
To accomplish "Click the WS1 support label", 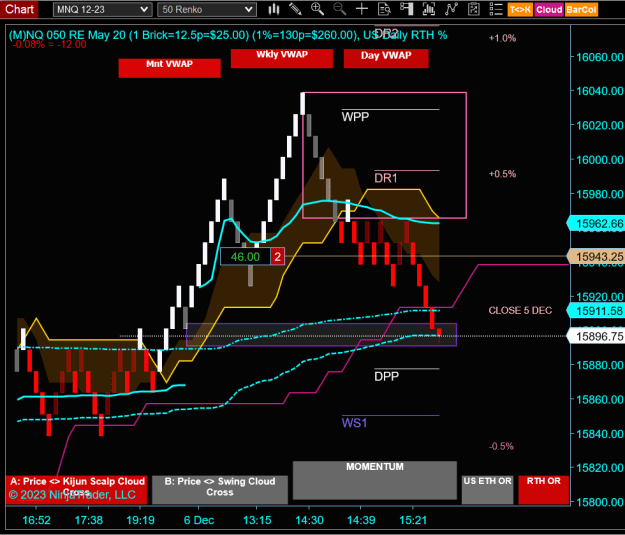I will point(354,423).
